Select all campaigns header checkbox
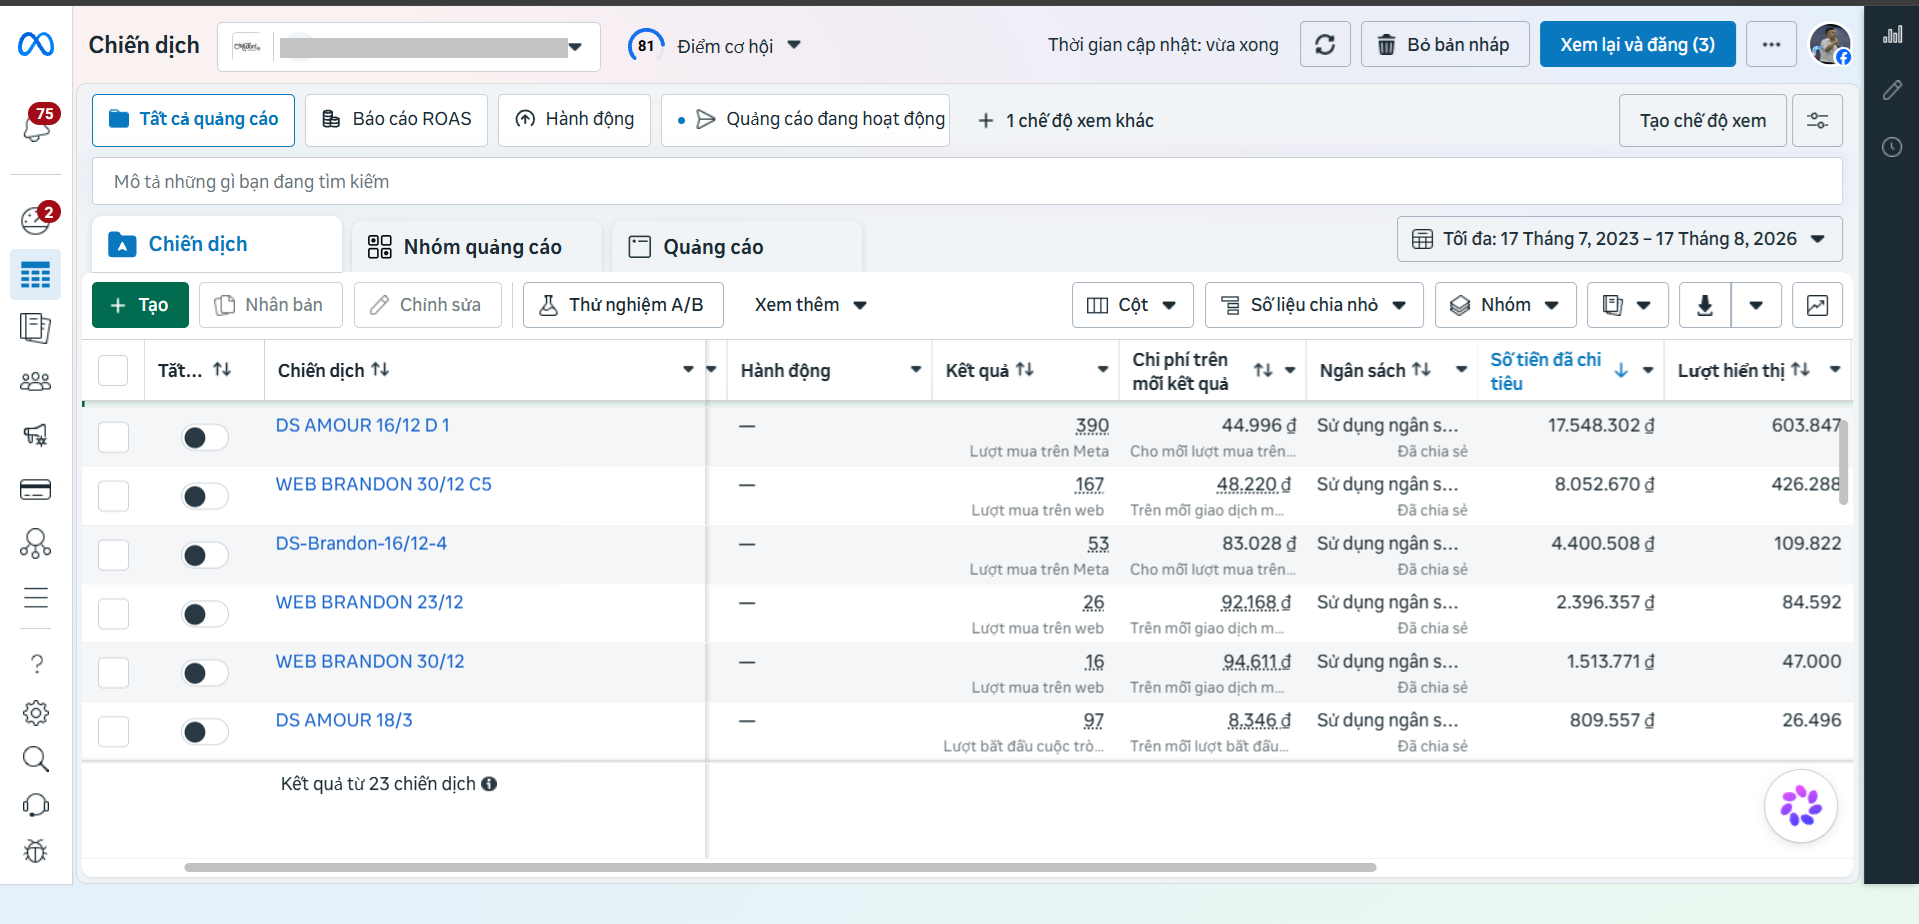The height and width of the screenshot is (924, 1919). click(113, 370)
